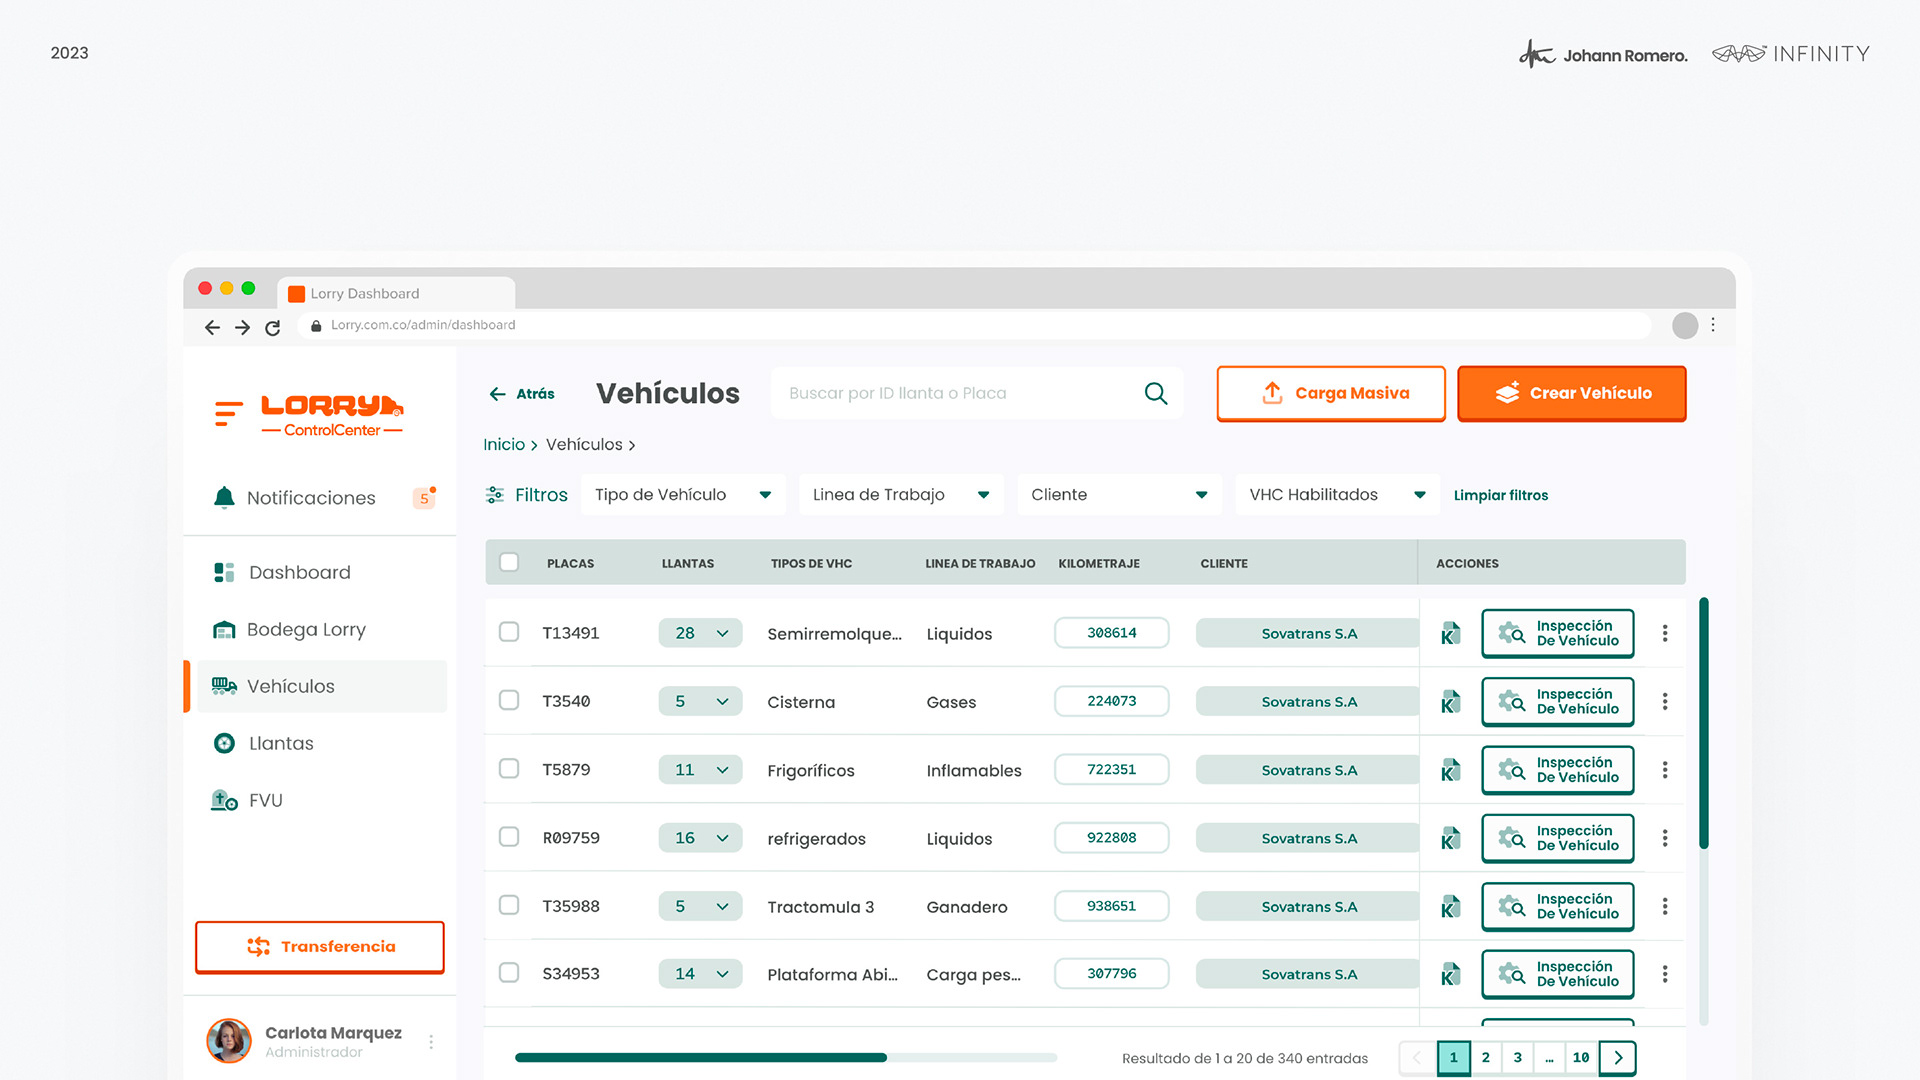Toggle the select-all checkbox in table header
Screen dimensions: 1920x1080
[509, 562]
